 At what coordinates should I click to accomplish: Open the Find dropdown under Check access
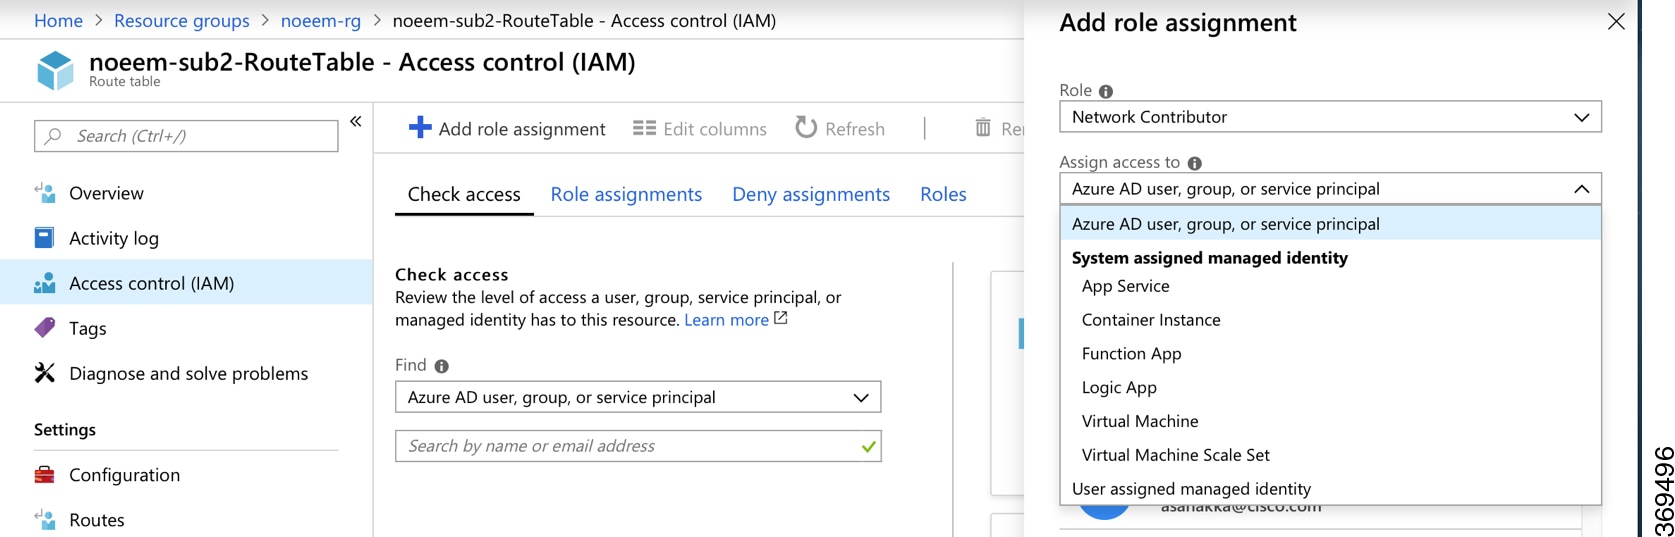pyautogui.click(x=638, y=397)
